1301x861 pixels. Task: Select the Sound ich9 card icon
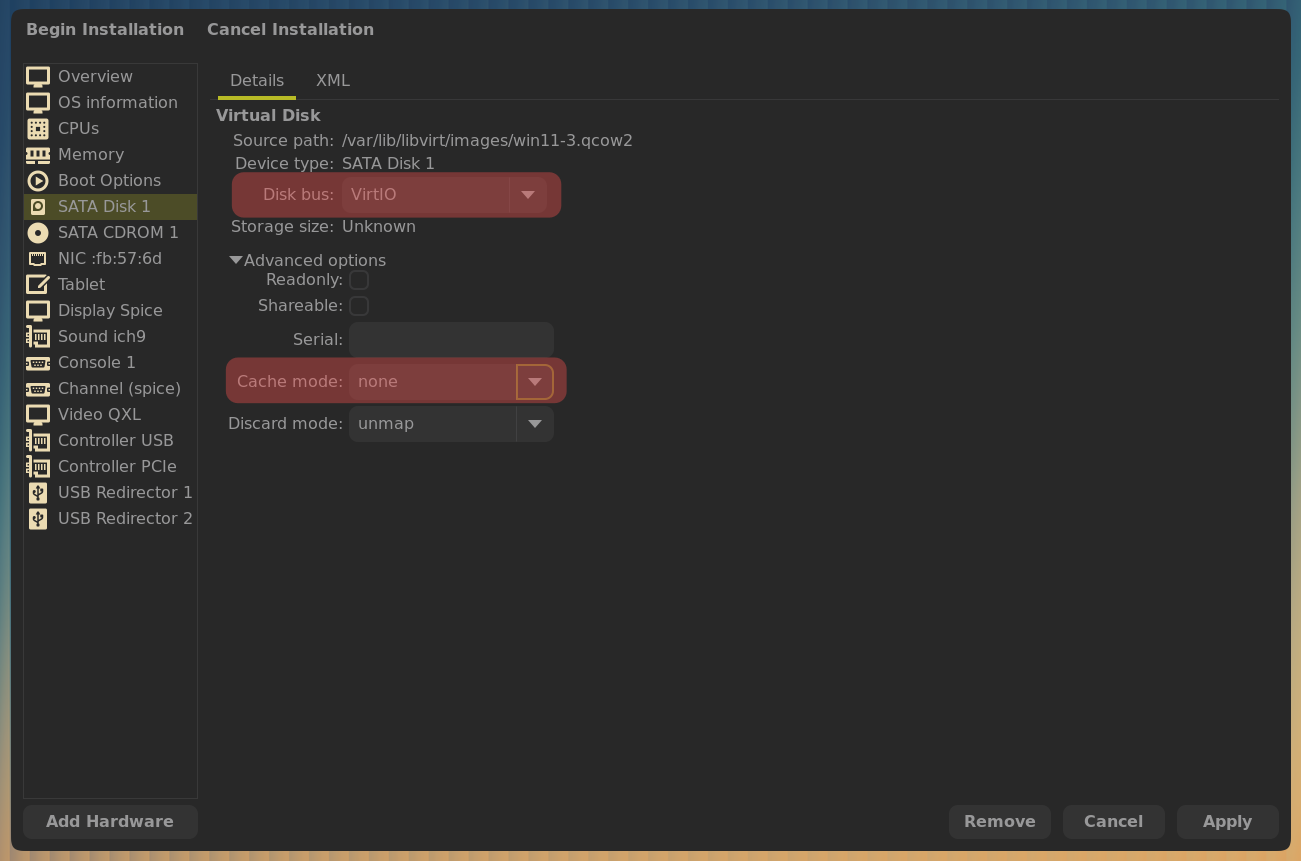point(38,337)
